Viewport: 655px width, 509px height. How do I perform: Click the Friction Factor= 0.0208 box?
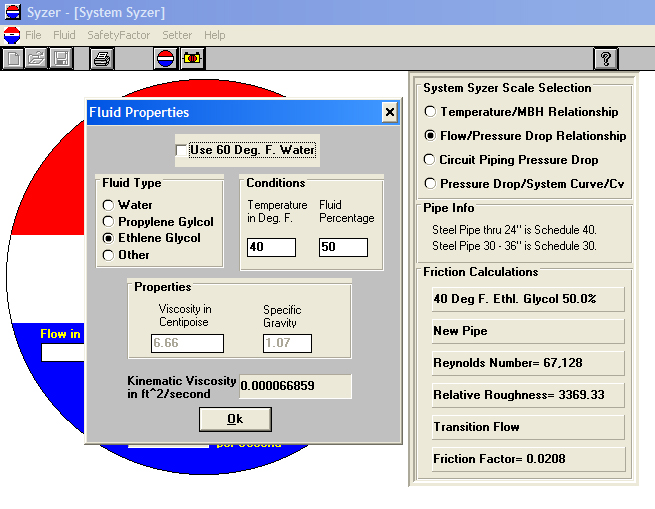(528, 459)
